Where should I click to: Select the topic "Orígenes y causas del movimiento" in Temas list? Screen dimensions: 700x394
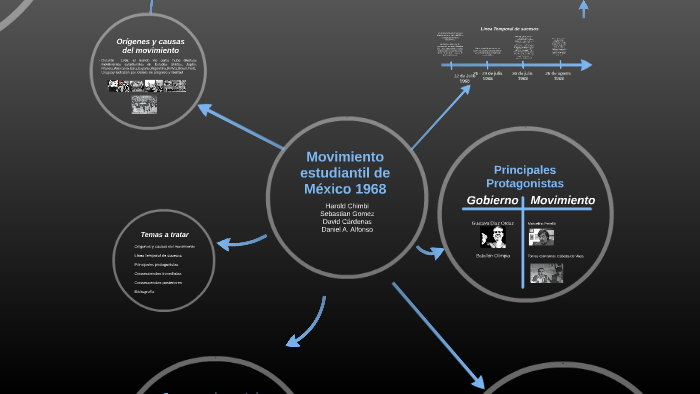tap(164, 246)
